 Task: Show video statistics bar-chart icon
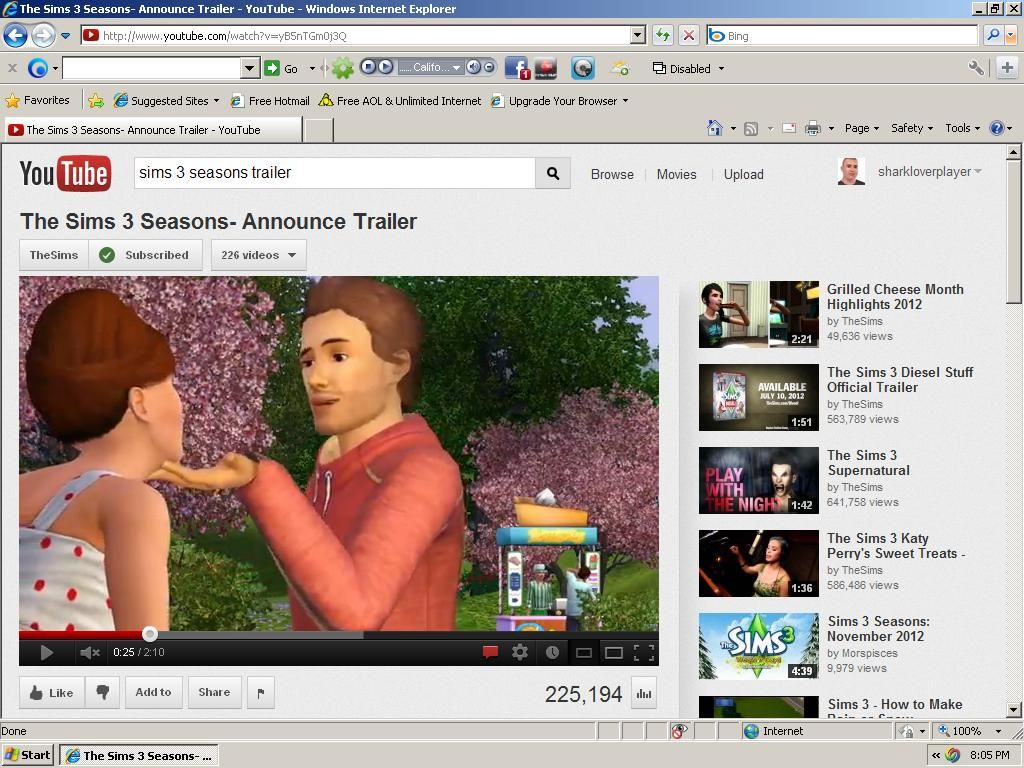644,694
